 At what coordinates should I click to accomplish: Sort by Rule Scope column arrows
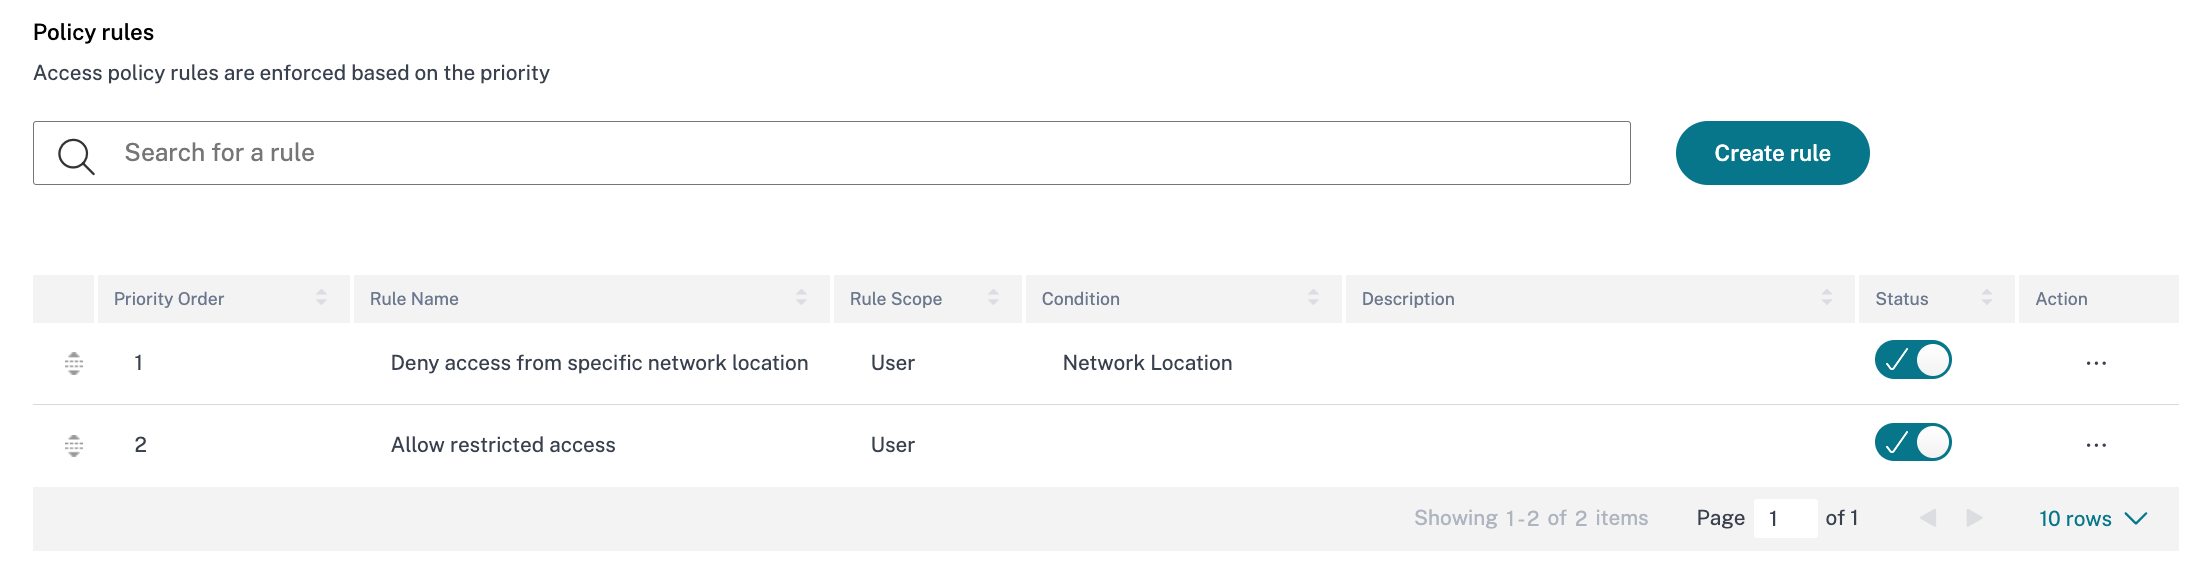pyautogui.click(x=993, y=298)
